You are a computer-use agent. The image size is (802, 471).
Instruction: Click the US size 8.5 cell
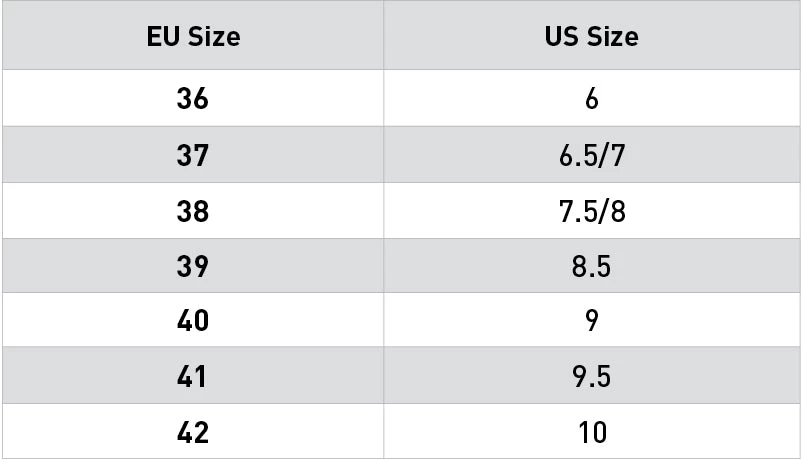point(591,266)
